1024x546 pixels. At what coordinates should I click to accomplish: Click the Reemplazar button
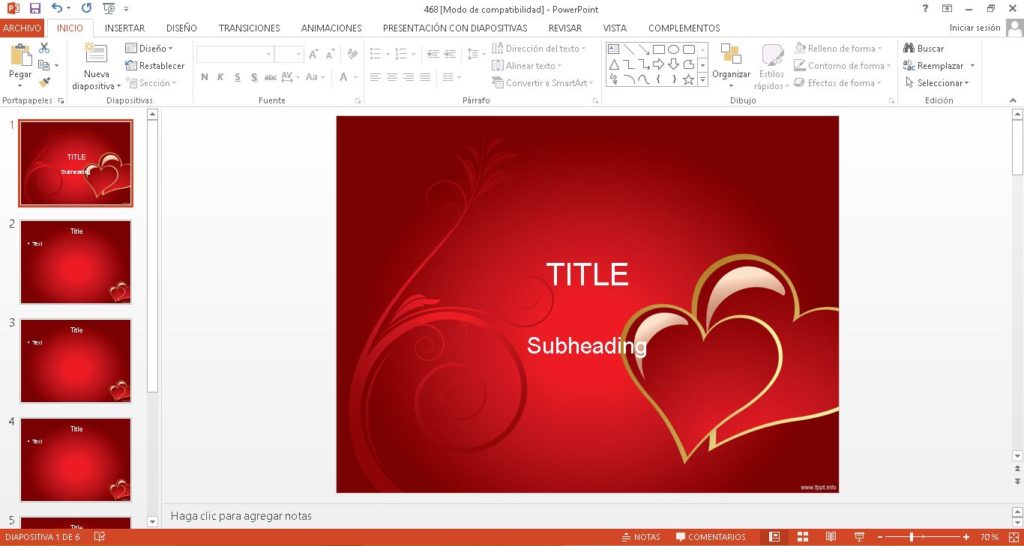[934, 65]
